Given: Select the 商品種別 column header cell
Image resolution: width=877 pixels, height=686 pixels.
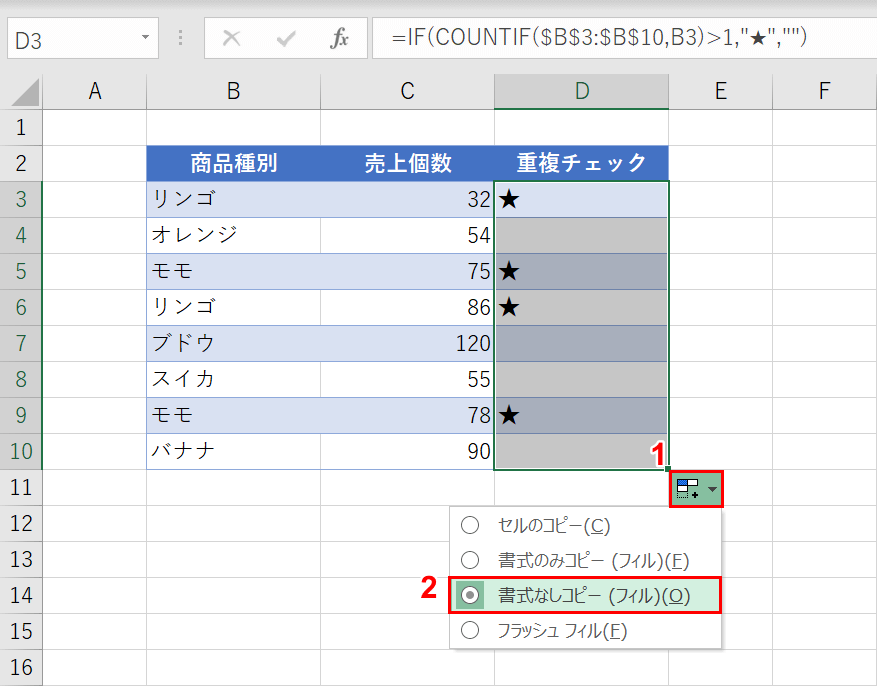Looking at the screenshot, I should [x=233, y=163].
